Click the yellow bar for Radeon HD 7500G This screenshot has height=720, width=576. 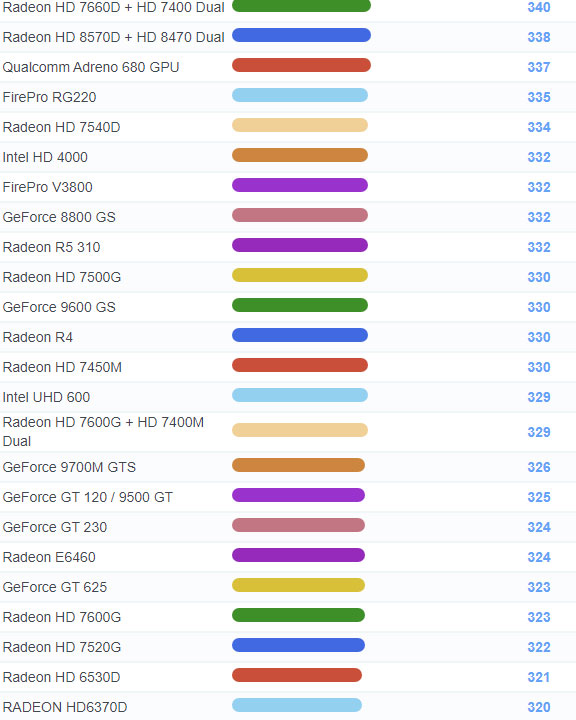(x=300, y=275)
